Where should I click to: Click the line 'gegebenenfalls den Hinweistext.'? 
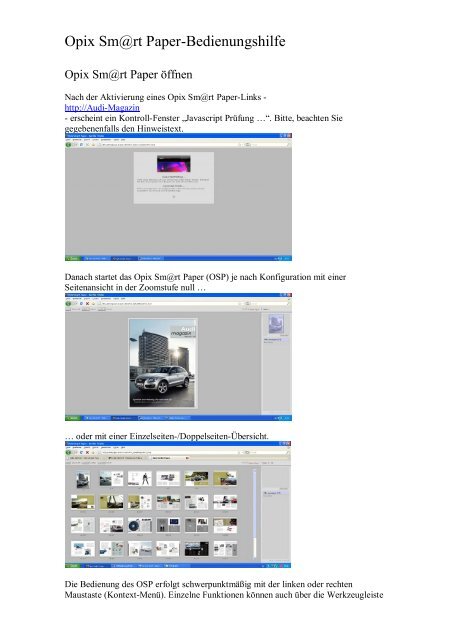coord(124,129)
